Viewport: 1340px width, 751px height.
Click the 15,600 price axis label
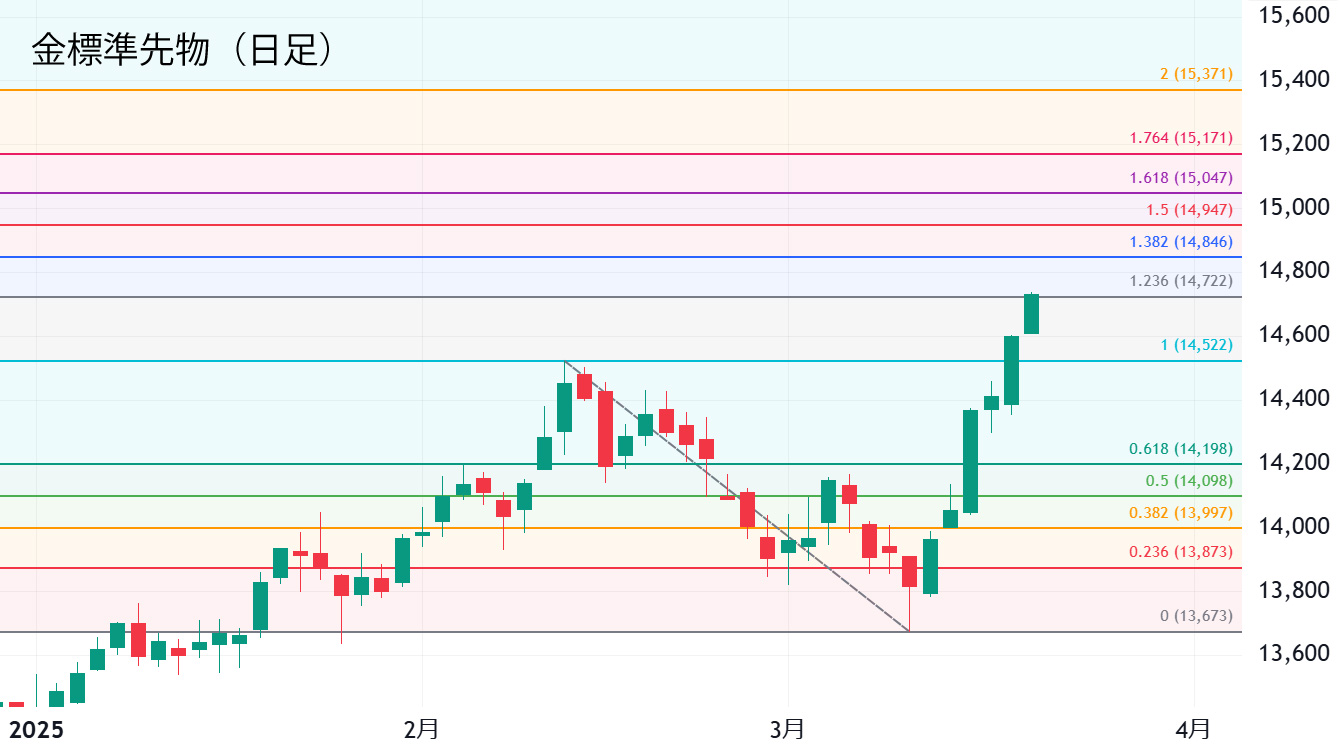coord(1293,15)
